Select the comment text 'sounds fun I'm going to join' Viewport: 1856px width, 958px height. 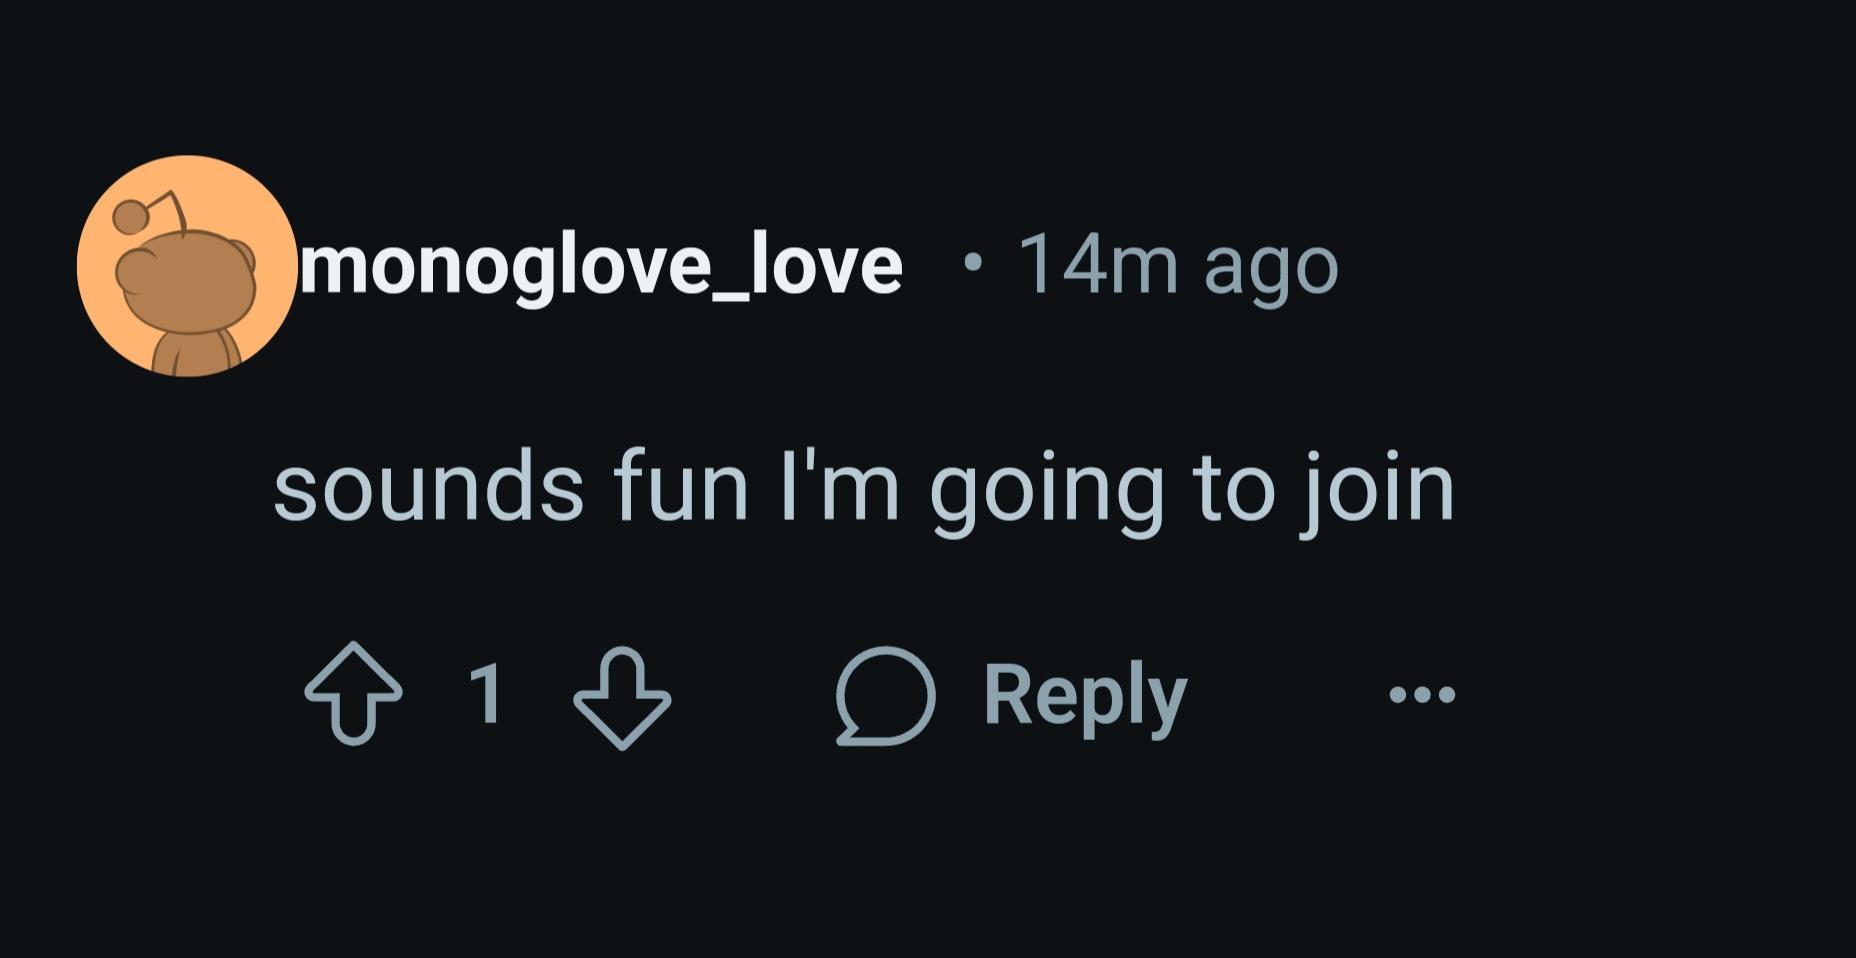(863, 488)
